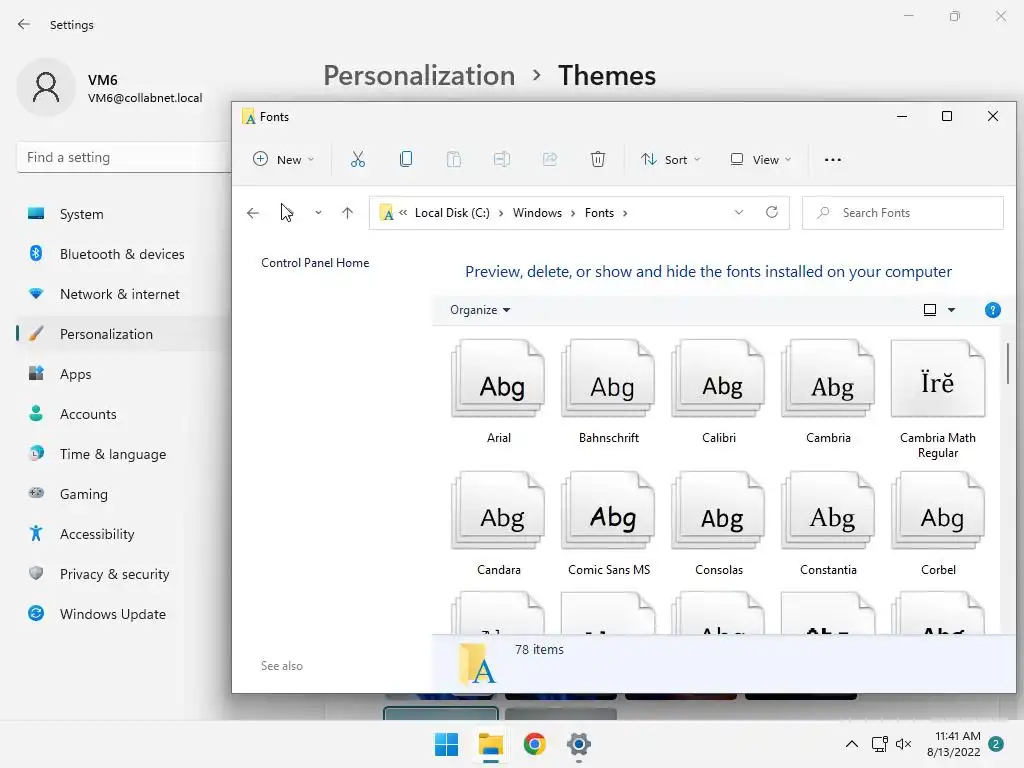Expand the Organize dropdown
Image resolution: width=1024 pixels, height=768 pixels.
coord(480,310)
